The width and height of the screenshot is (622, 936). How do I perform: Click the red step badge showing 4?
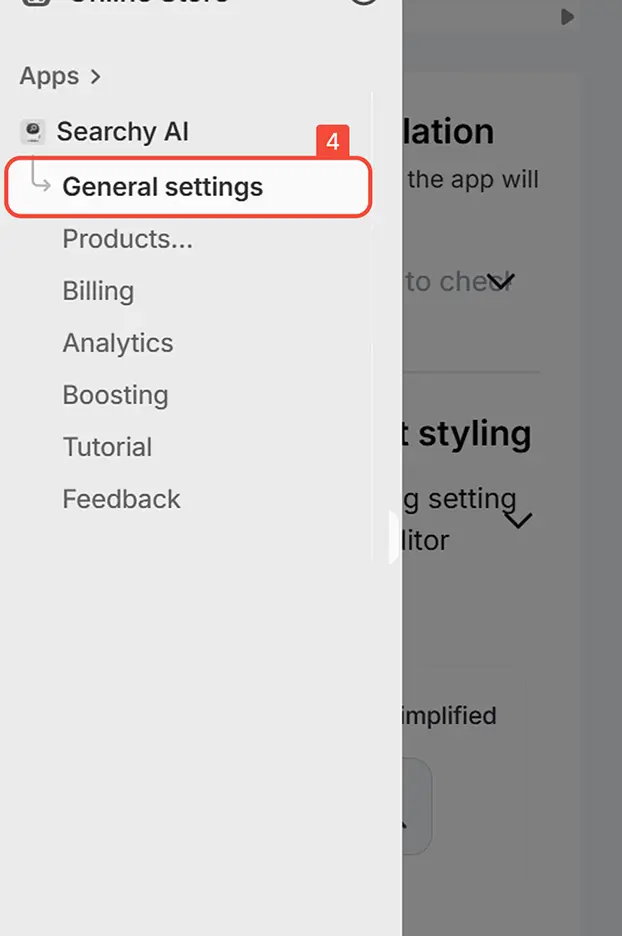pyautogui.click(x=332, y=143)
